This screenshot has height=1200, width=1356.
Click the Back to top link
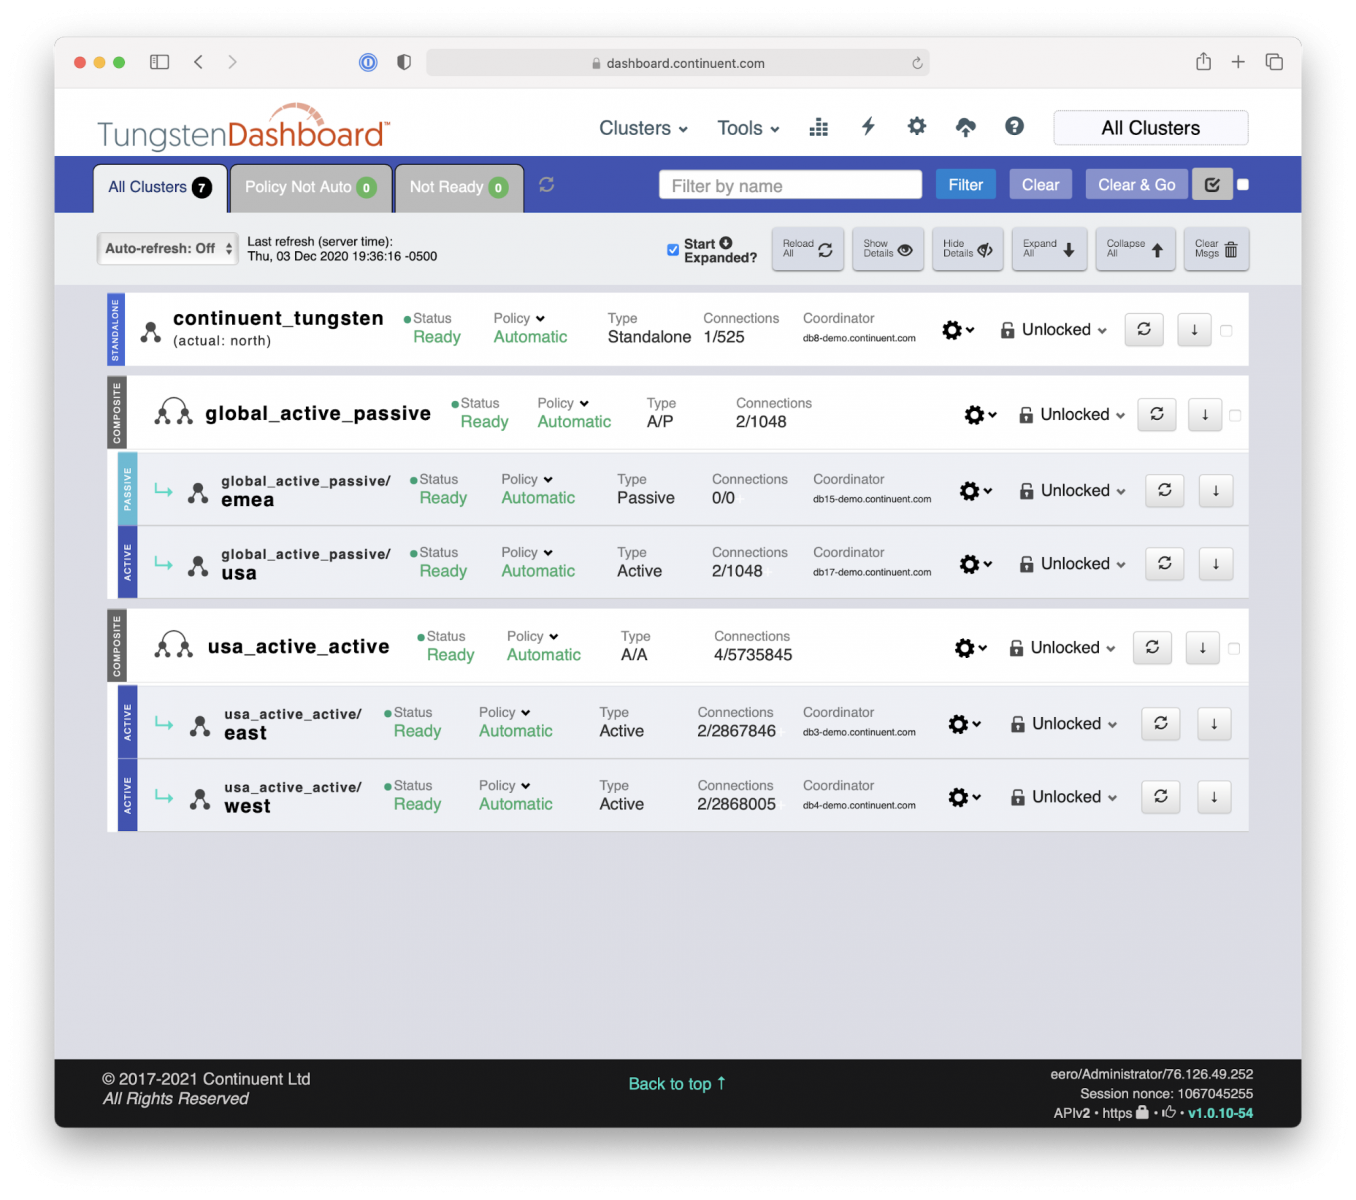click(x=677, y=1084)
